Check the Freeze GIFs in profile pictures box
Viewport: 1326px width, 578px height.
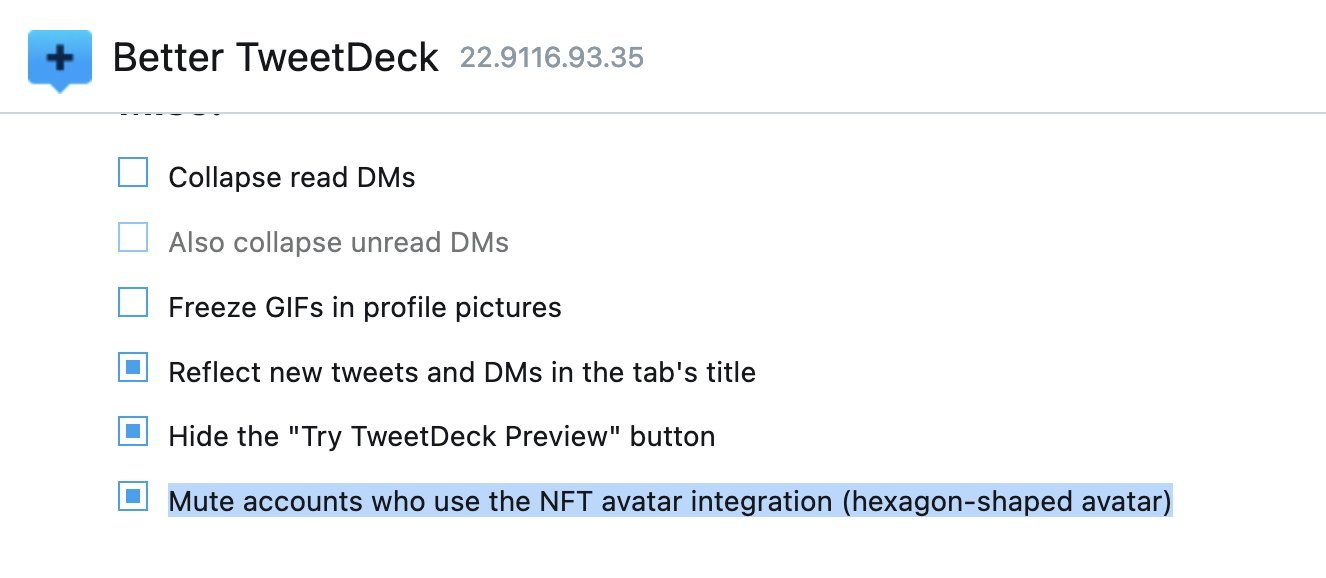coord(133,303)
